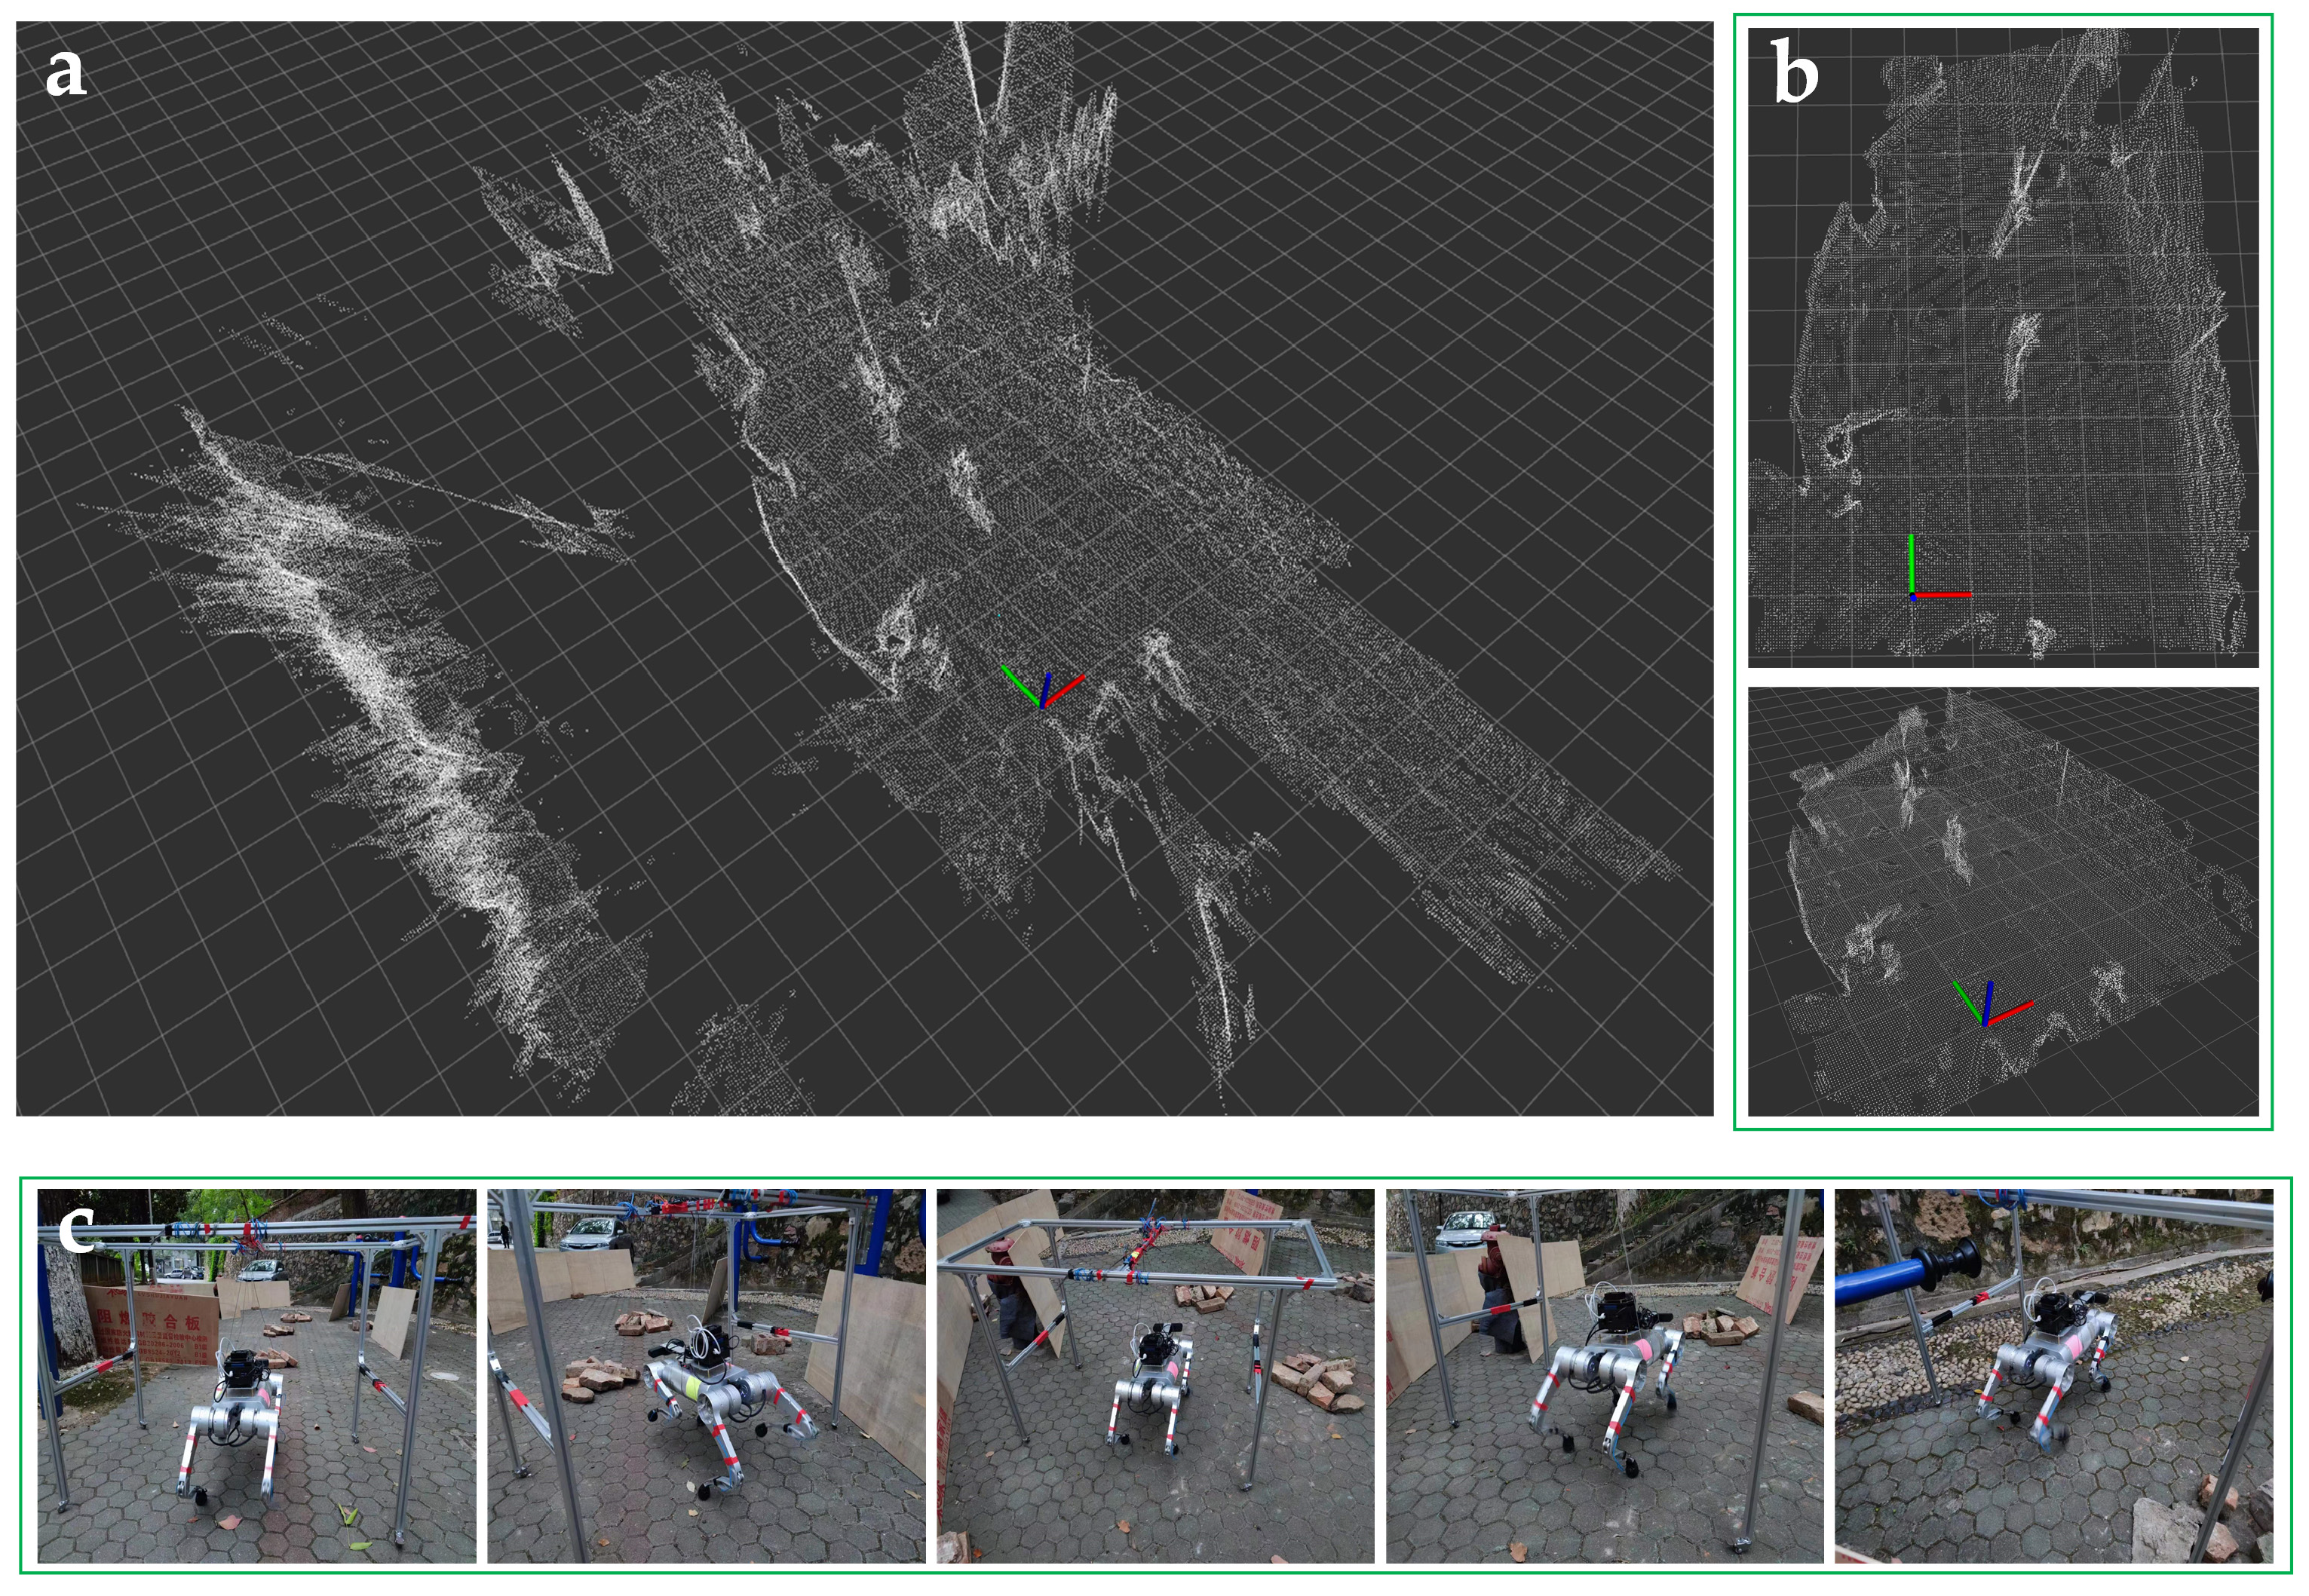
Task: Click the top-down point cloud map in panel b
Action: point(2003,347)
